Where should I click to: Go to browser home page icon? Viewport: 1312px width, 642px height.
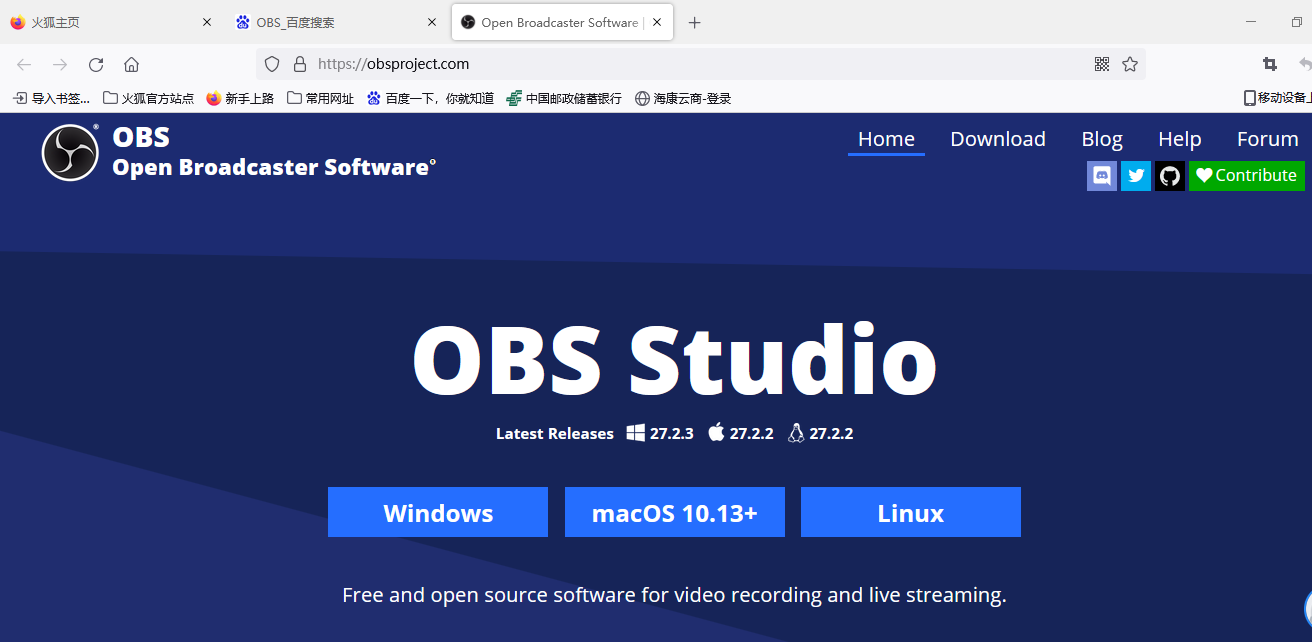131,64
